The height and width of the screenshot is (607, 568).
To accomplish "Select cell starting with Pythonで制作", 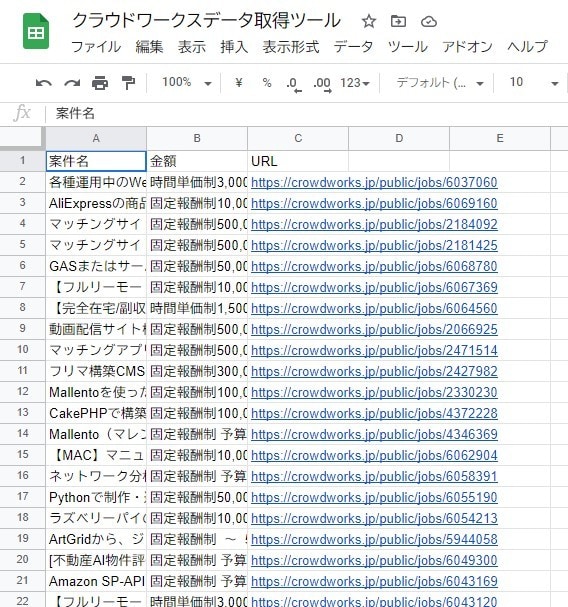I will [x=96, y=497].
